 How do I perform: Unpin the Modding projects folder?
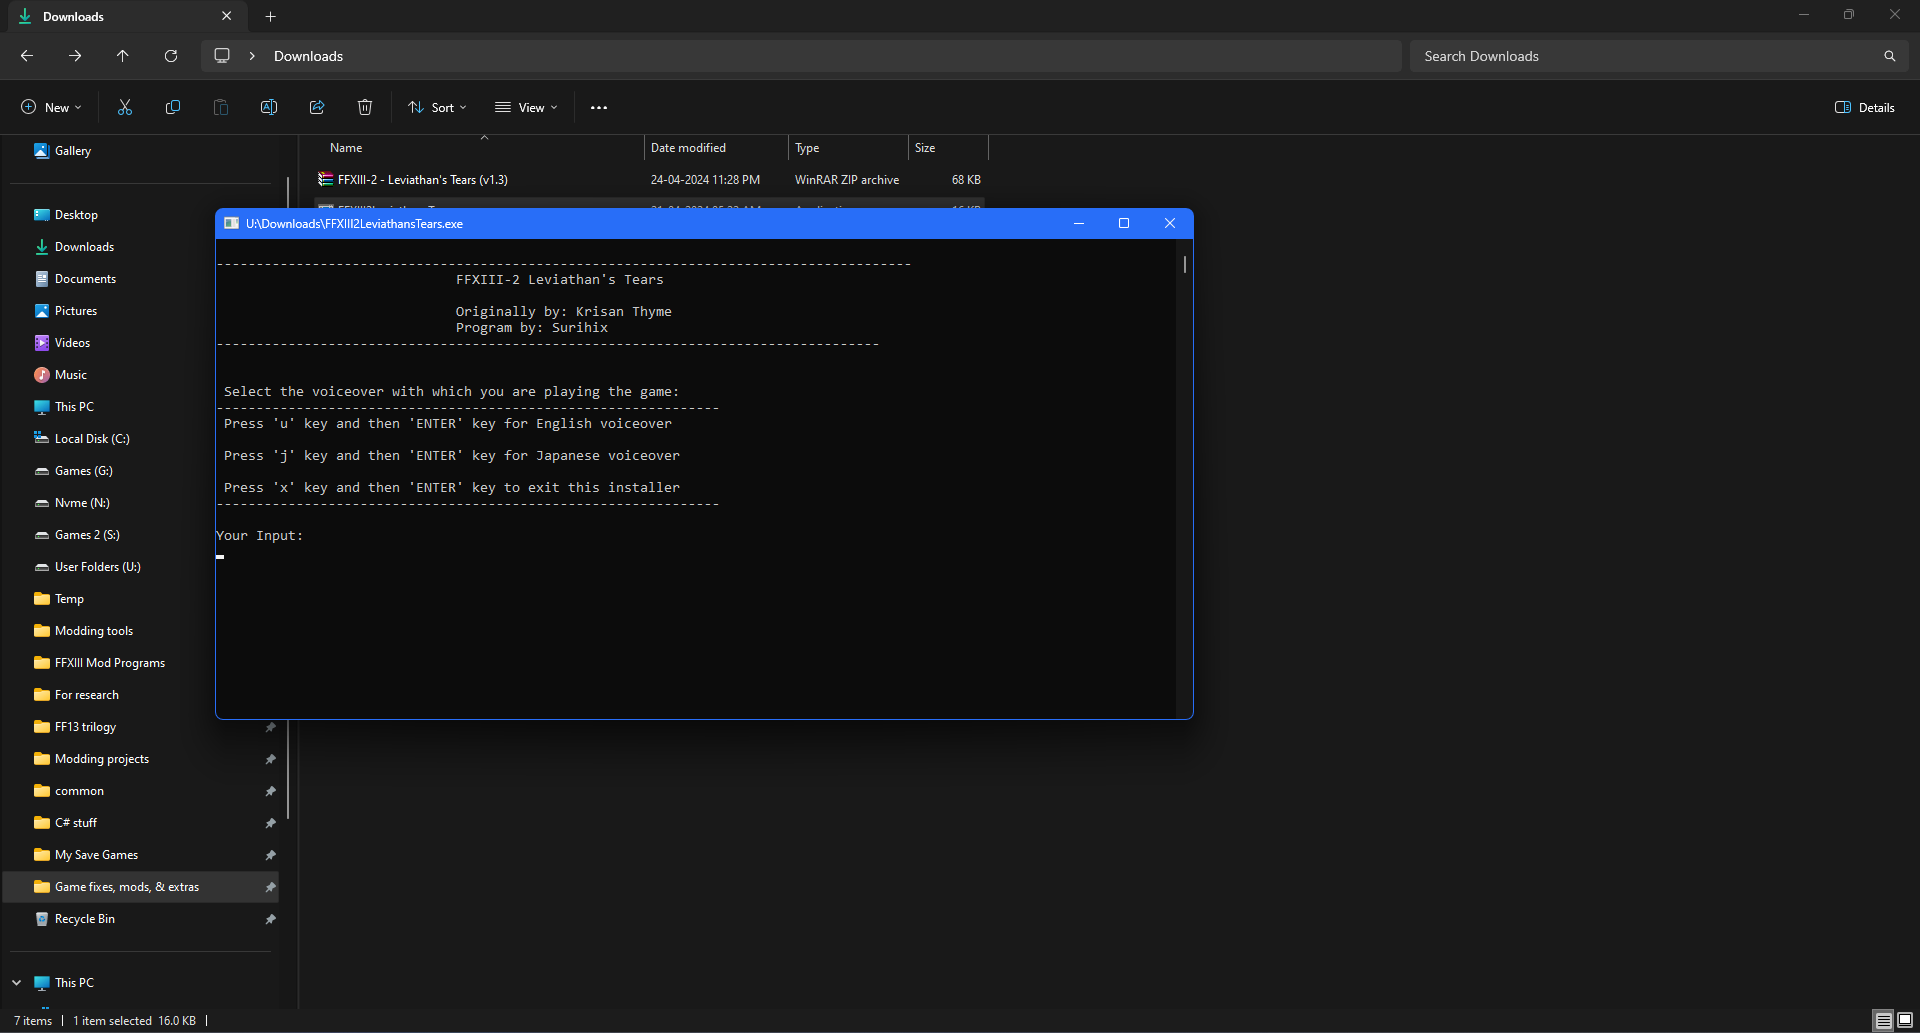click(270, 759)
